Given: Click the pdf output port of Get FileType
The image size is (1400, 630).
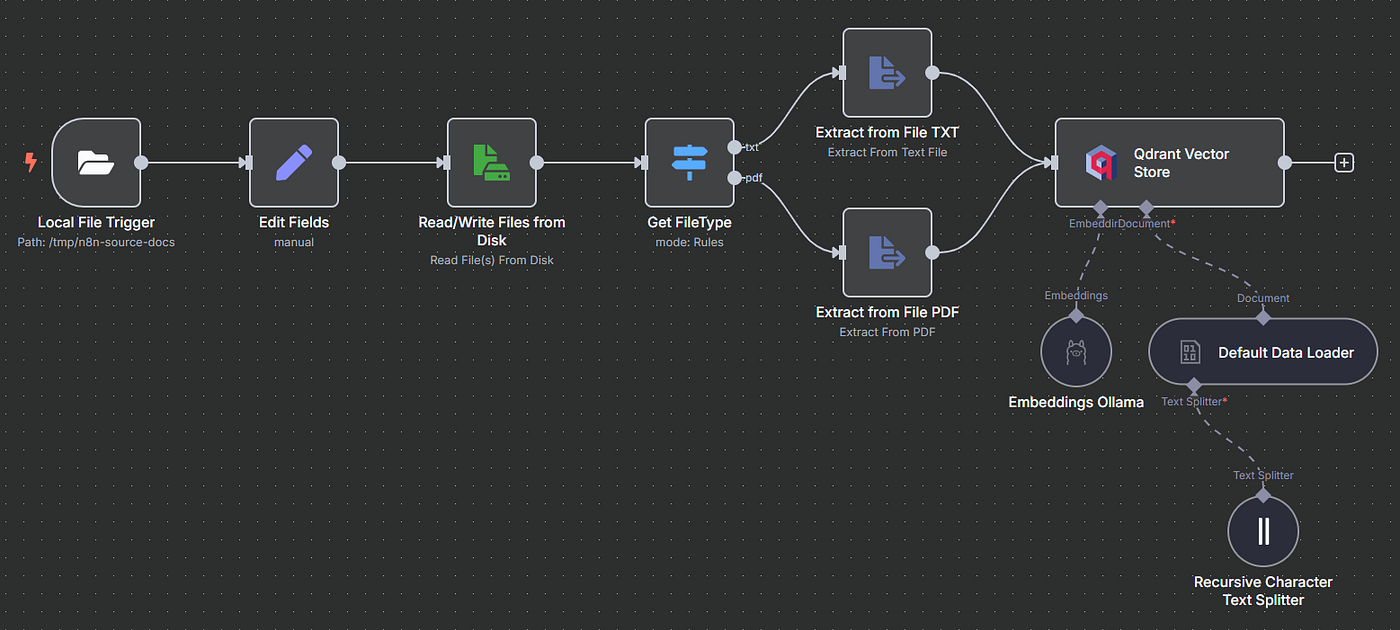Looking at the screenshot, I should coord(735,178).
